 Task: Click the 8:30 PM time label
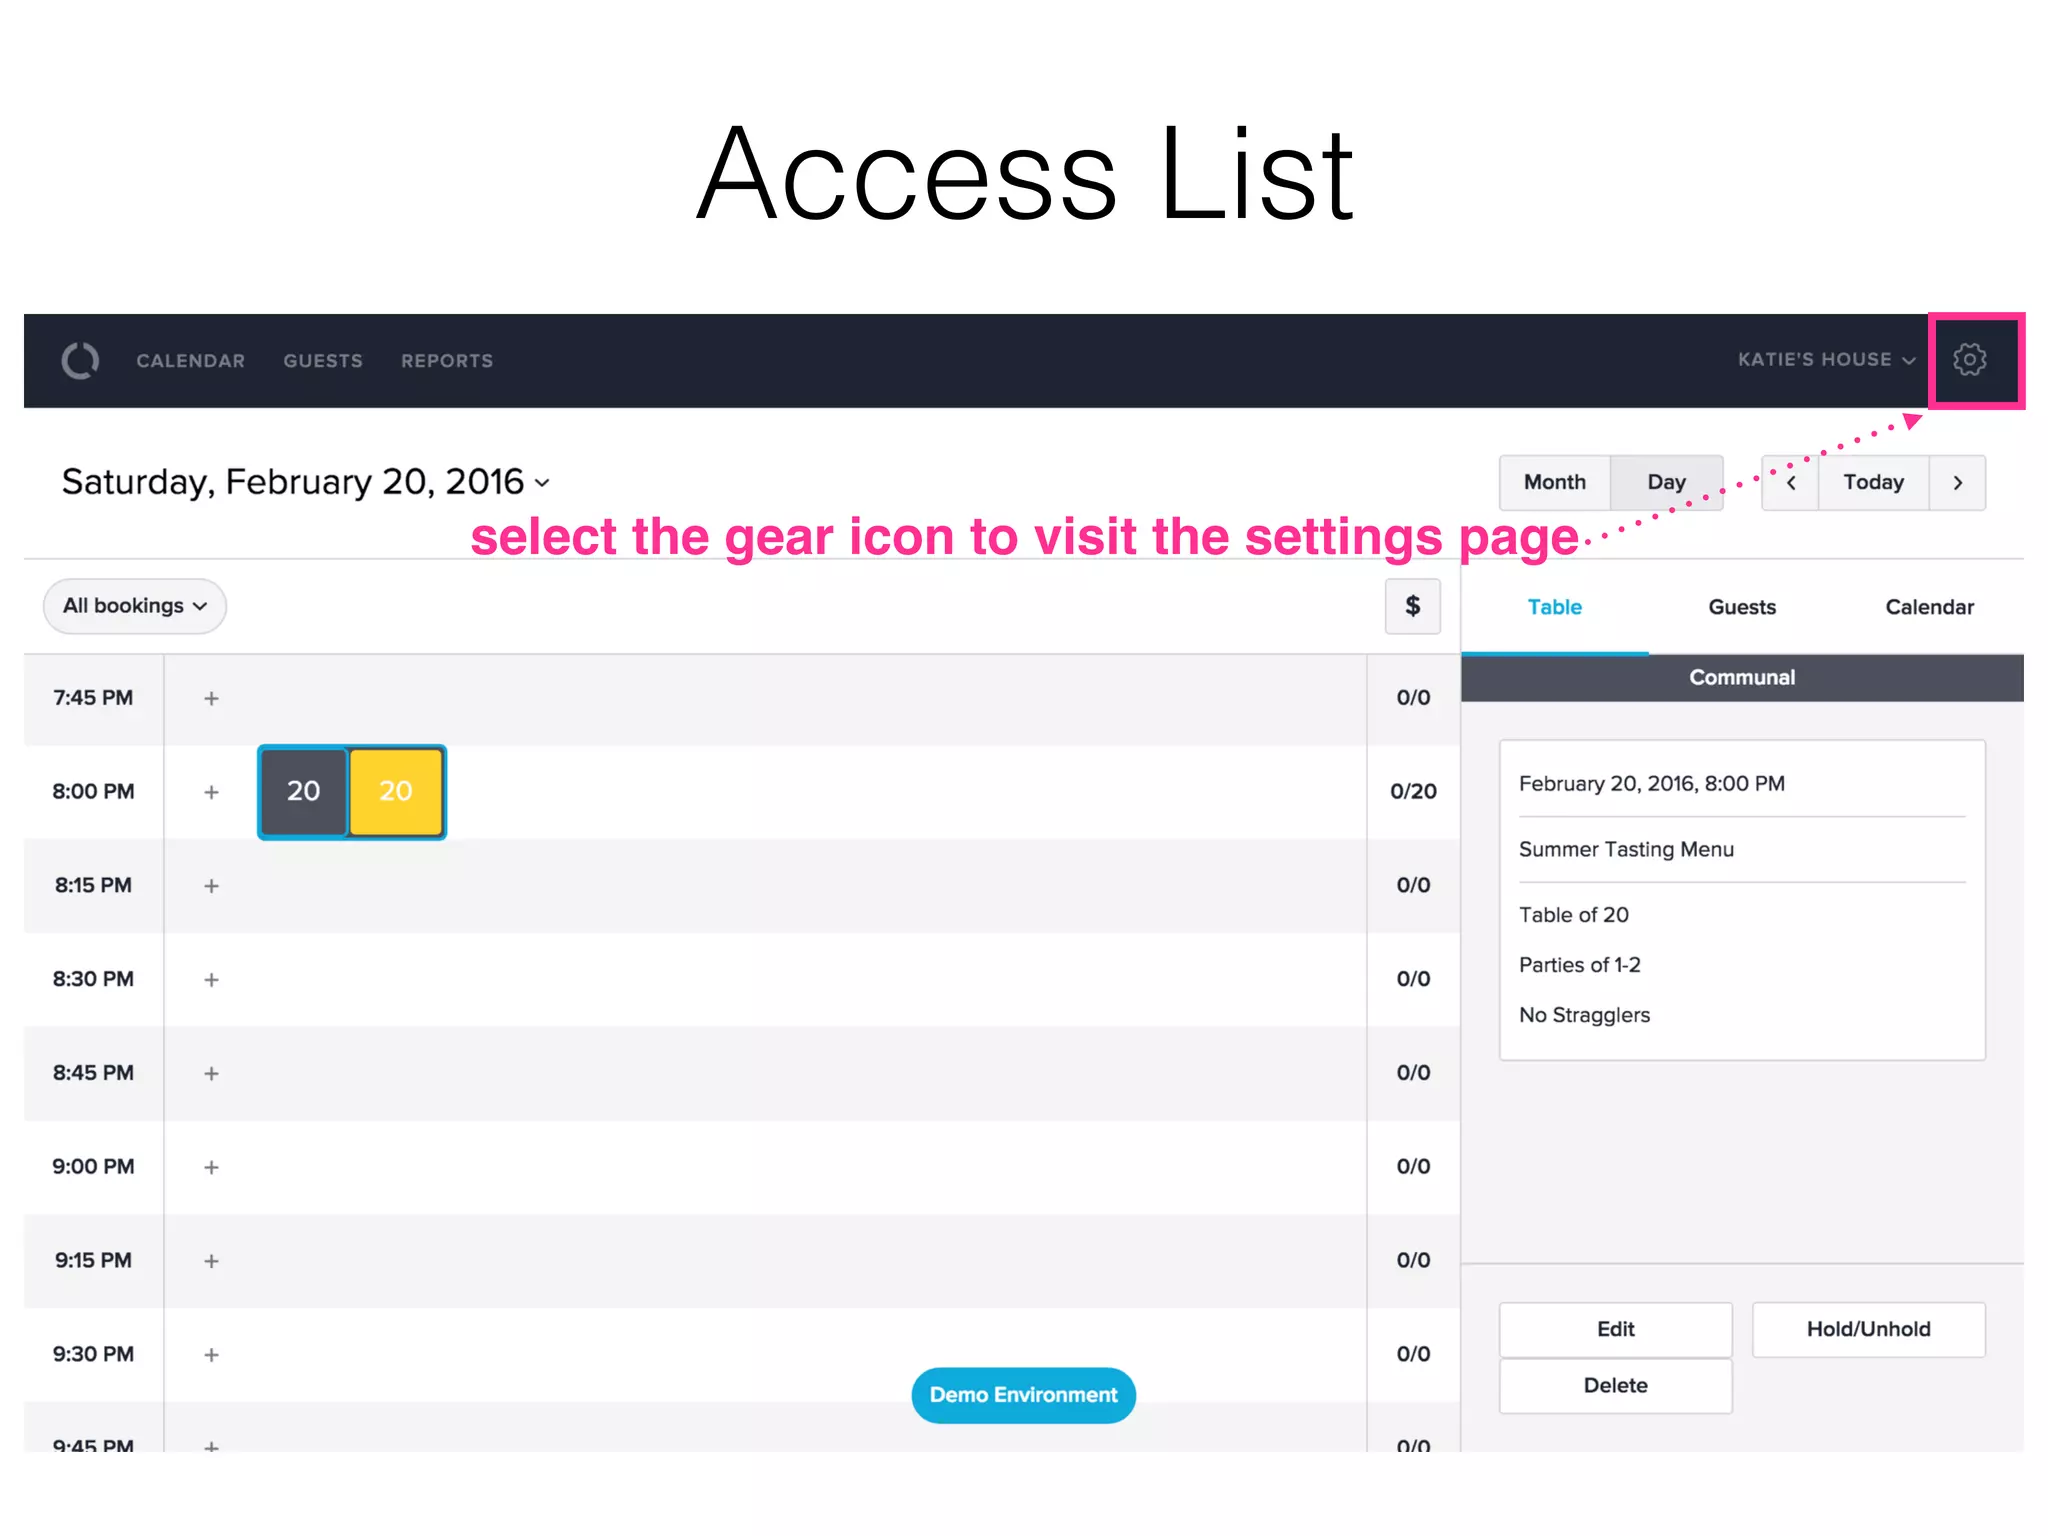click(x=93, y=980)
